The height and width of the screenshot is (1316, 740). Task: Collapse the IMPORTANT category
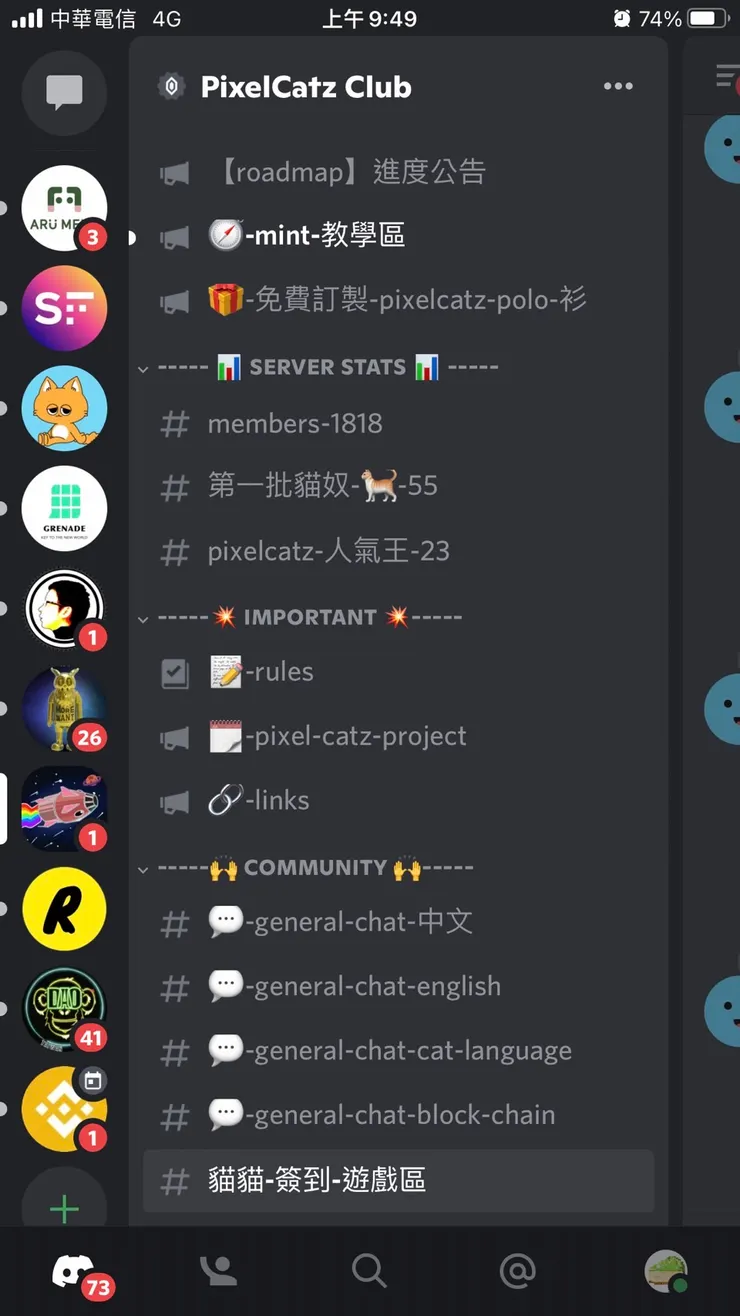coord(300,617)
